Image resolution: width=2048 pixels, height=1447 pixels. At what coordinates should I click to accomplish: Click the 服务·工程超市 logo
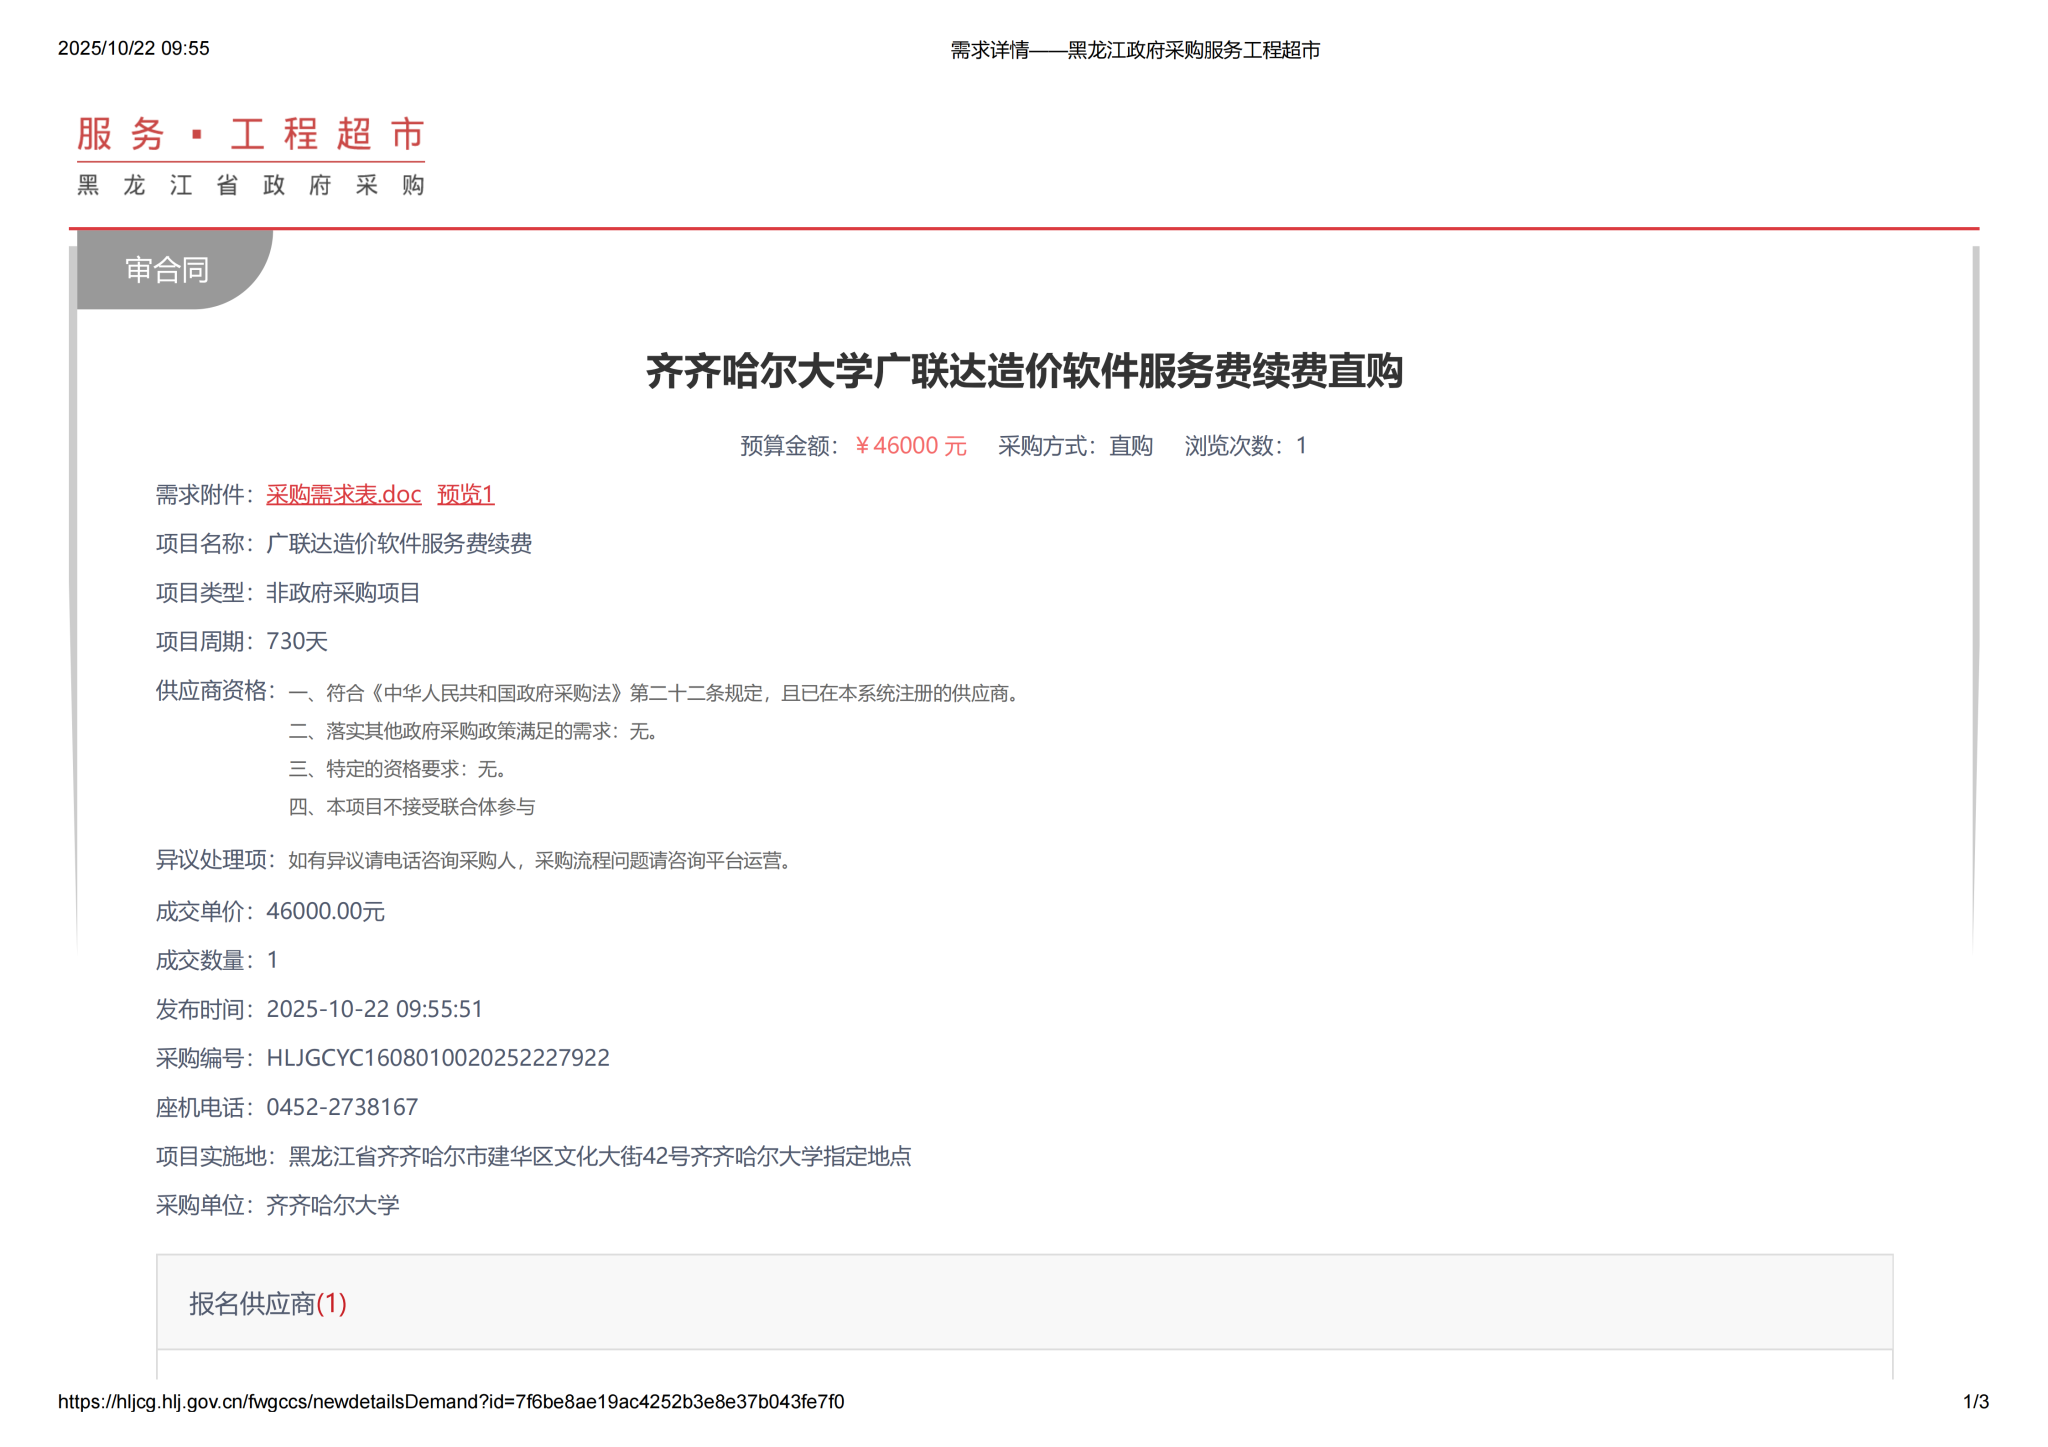(250, 134)
